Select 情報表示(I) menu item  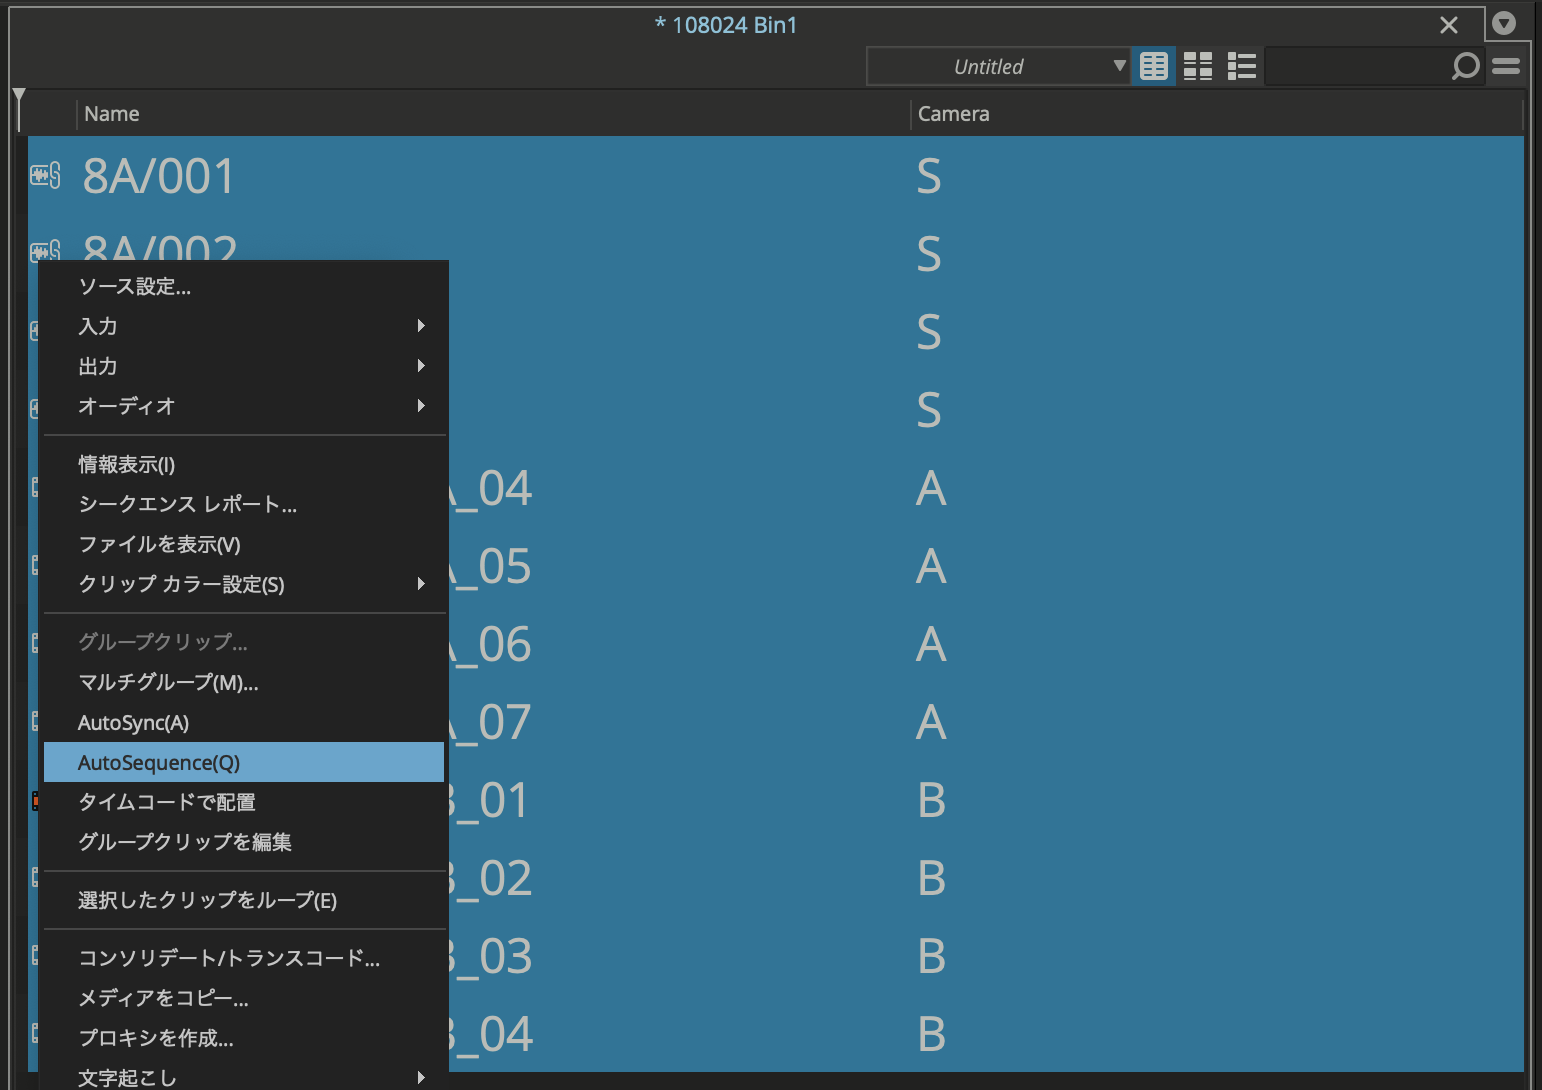click(244, 464)
